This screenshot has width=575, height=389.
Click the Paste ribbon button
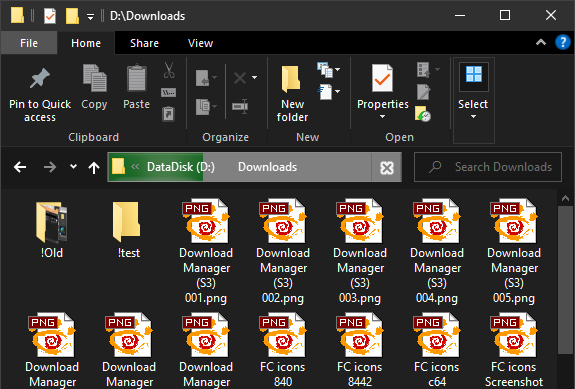point(136,87)
